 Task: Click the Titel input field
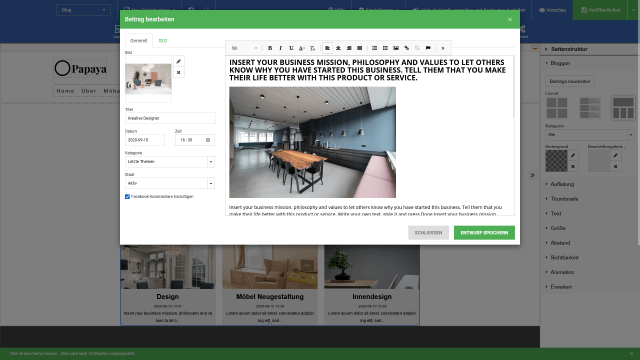[170, 118]
